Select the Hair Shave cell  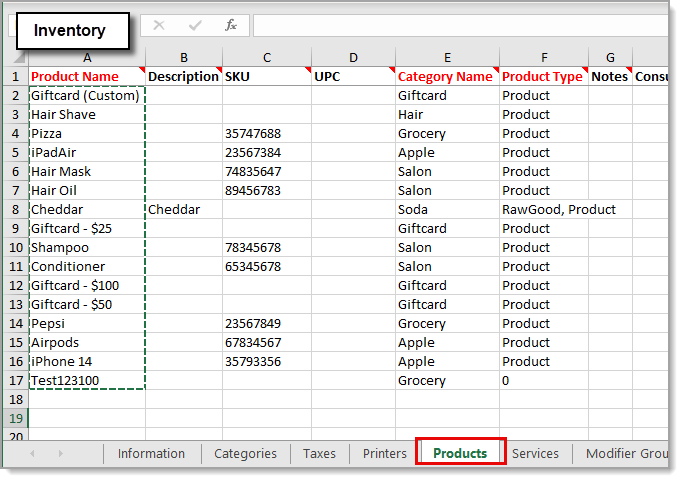point(87,115)
